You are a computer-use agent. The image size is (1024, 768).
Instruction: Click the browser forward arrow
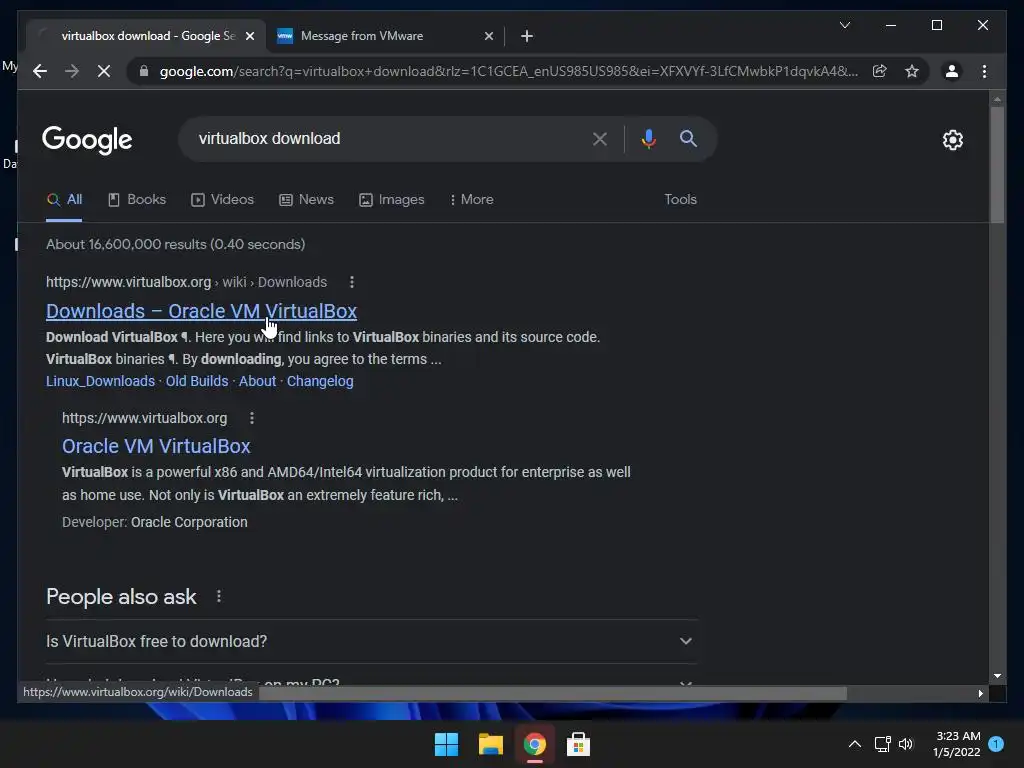click(72, 71)
